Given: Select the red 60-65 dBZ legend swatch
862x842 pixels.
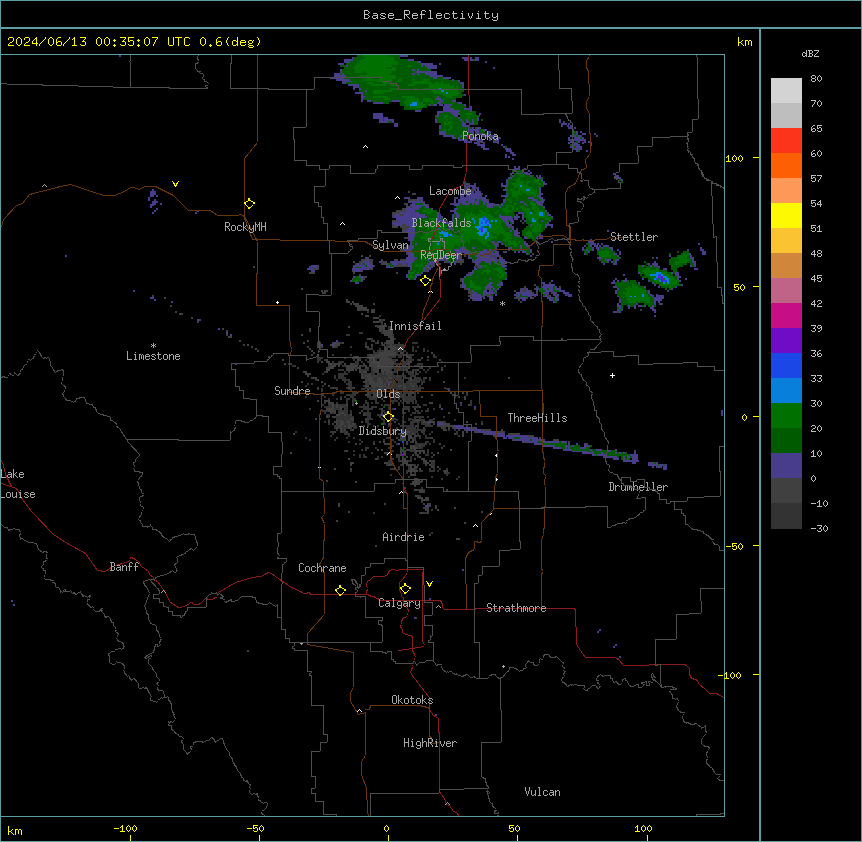Looking at the screenshot, I should (x=786, y=140).
